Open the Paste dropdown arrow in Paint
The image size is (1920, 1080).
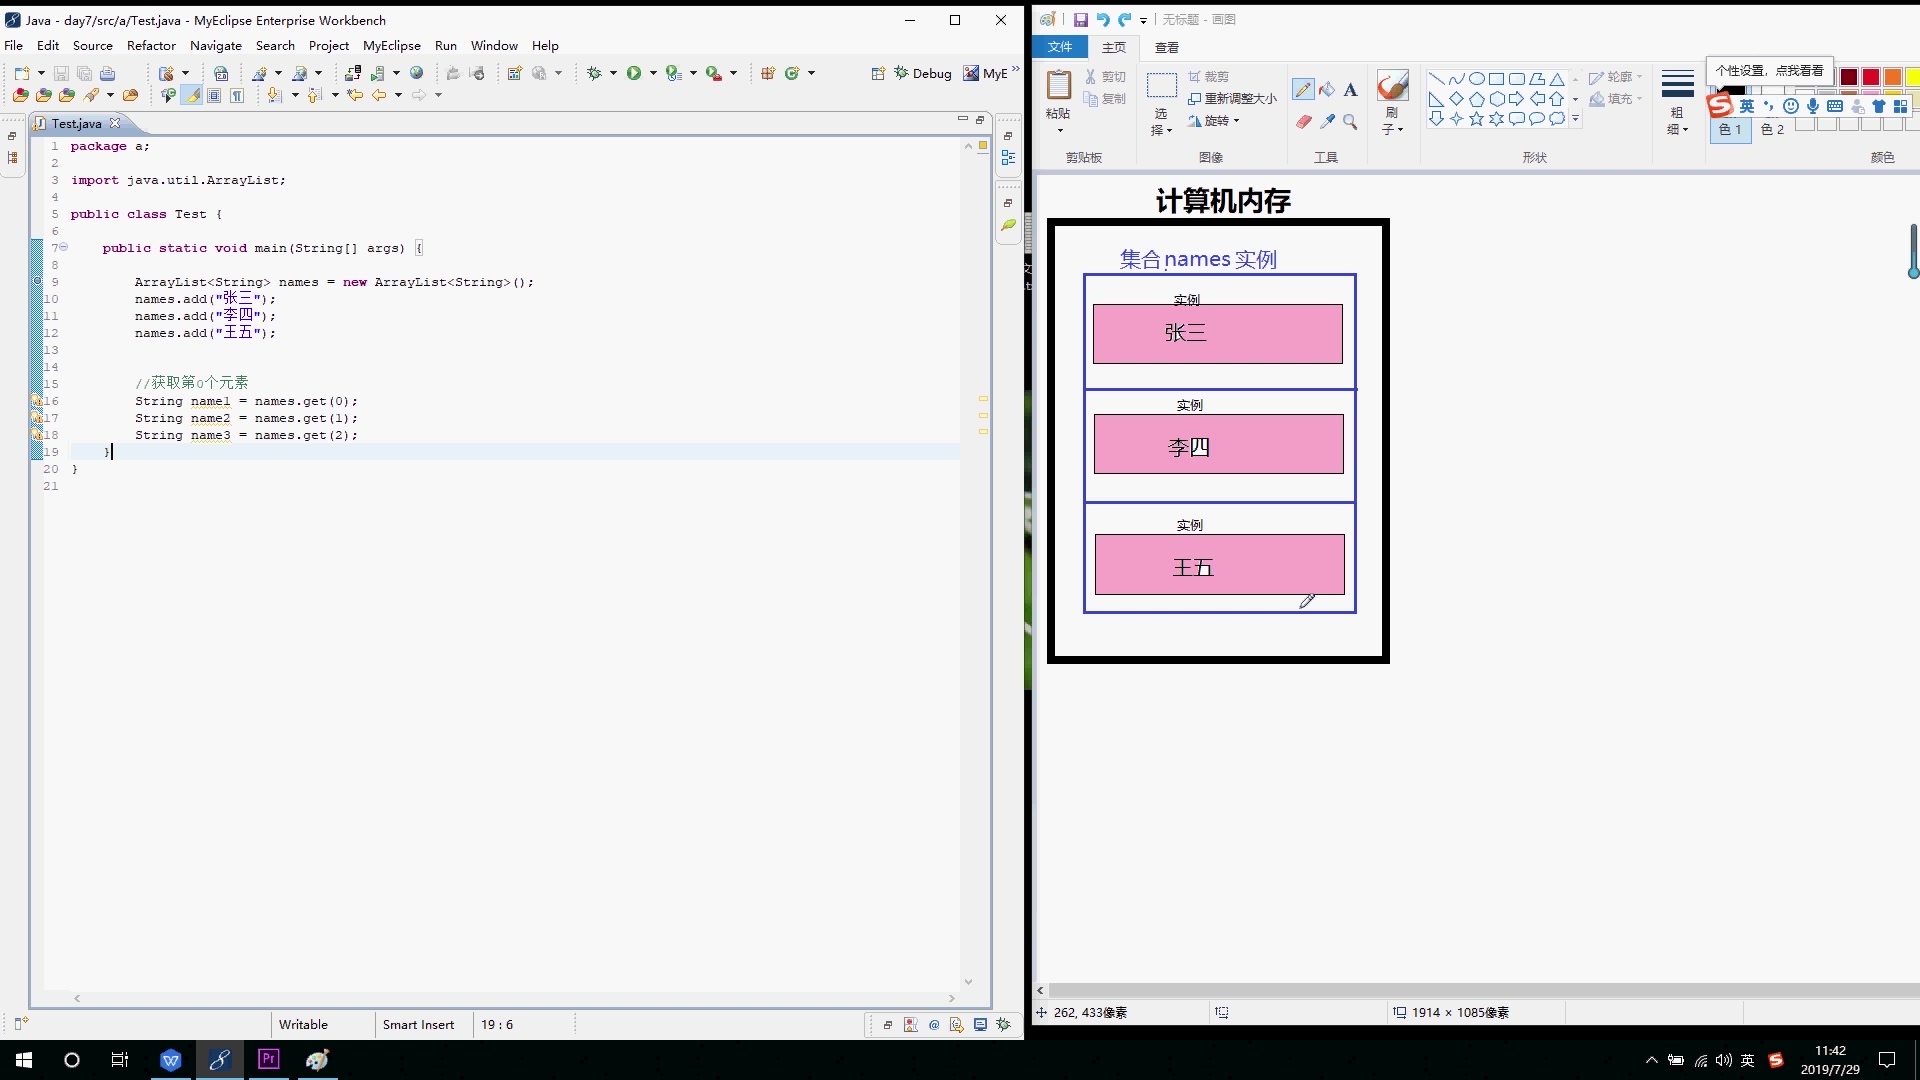tap(1059, 131)
